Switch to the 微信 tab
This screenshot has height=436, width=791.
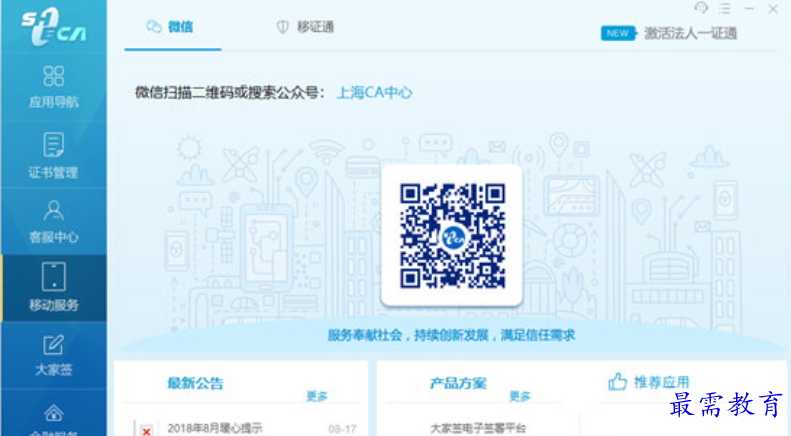click(x=170, y=27)
